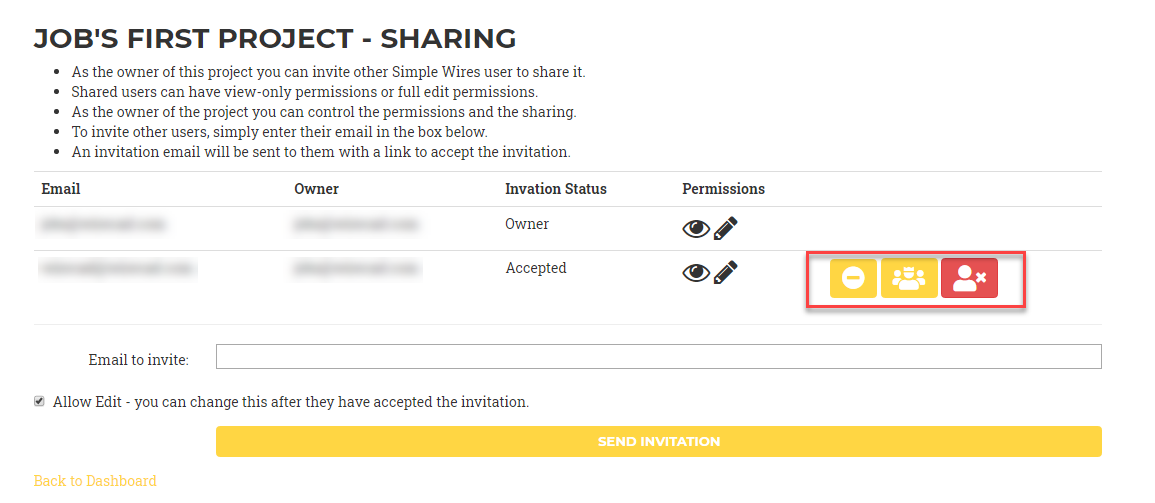The height and width of the screenshot is (503, 1155).
Task: Toggle view permission eye for the Accepted user
Action: point(696,273)
